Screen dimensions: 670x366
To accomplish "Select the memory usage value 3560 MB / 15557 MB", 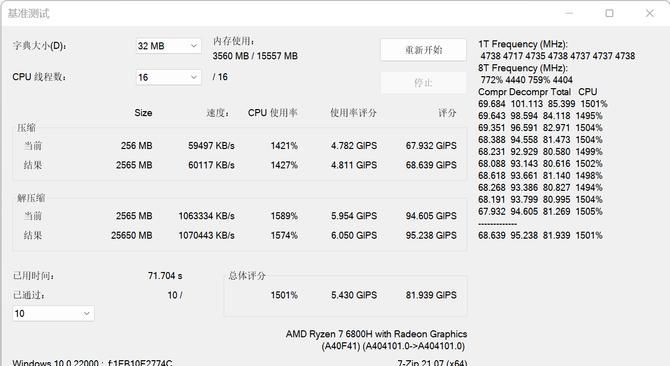I will 255,56.
